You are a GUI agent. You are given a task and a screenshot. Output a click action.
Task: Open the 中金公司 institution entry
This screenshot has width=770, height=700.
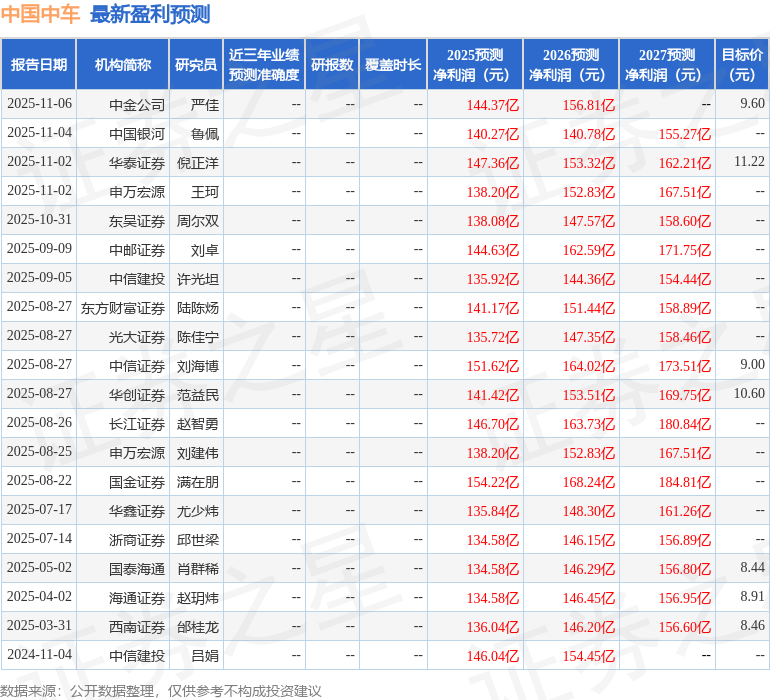tap(137, 104)
